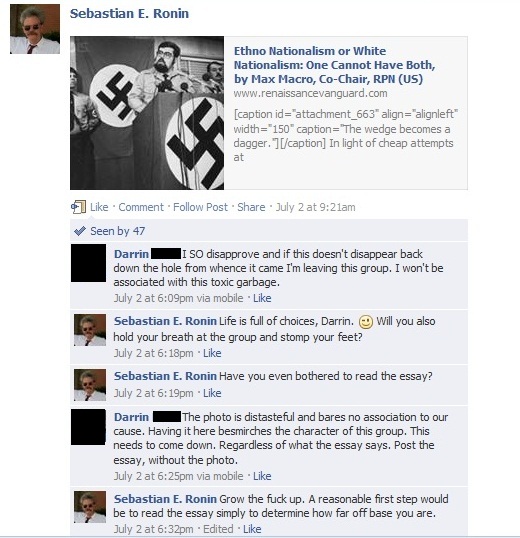Click the share arrow icon beside Like

pos(78,207)
